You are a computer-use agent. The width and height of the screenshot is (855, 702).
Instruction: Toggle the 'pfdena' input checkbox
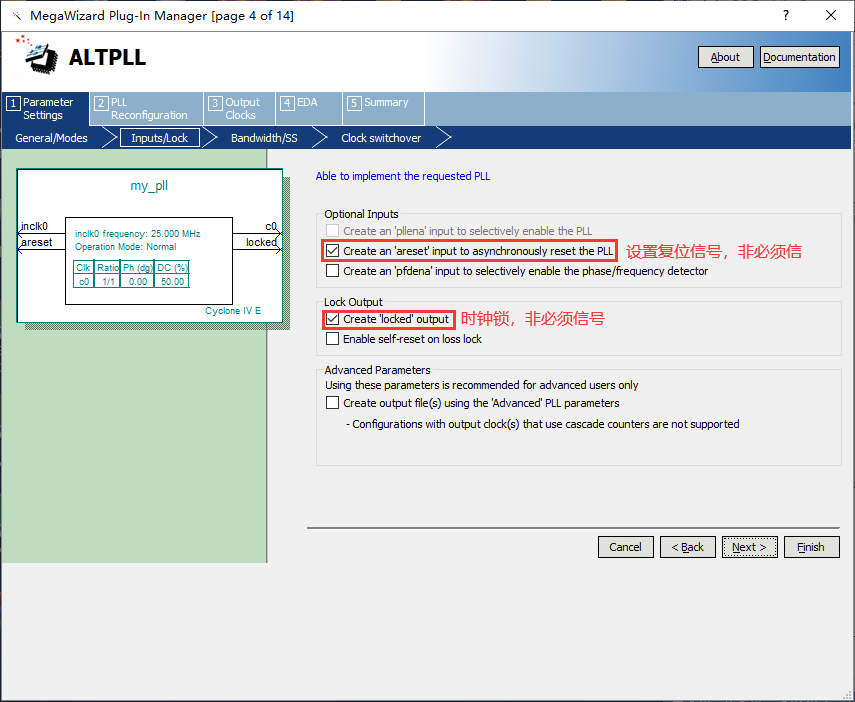coord(333,271)
